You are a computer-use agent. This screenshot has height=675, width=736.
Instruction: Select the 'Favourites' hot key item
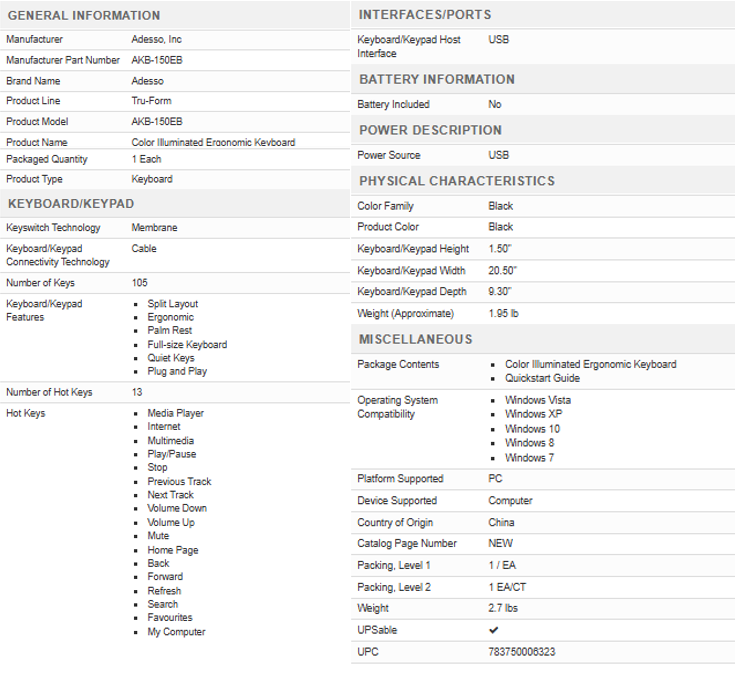pyautogui.click(x=170, y=617)
